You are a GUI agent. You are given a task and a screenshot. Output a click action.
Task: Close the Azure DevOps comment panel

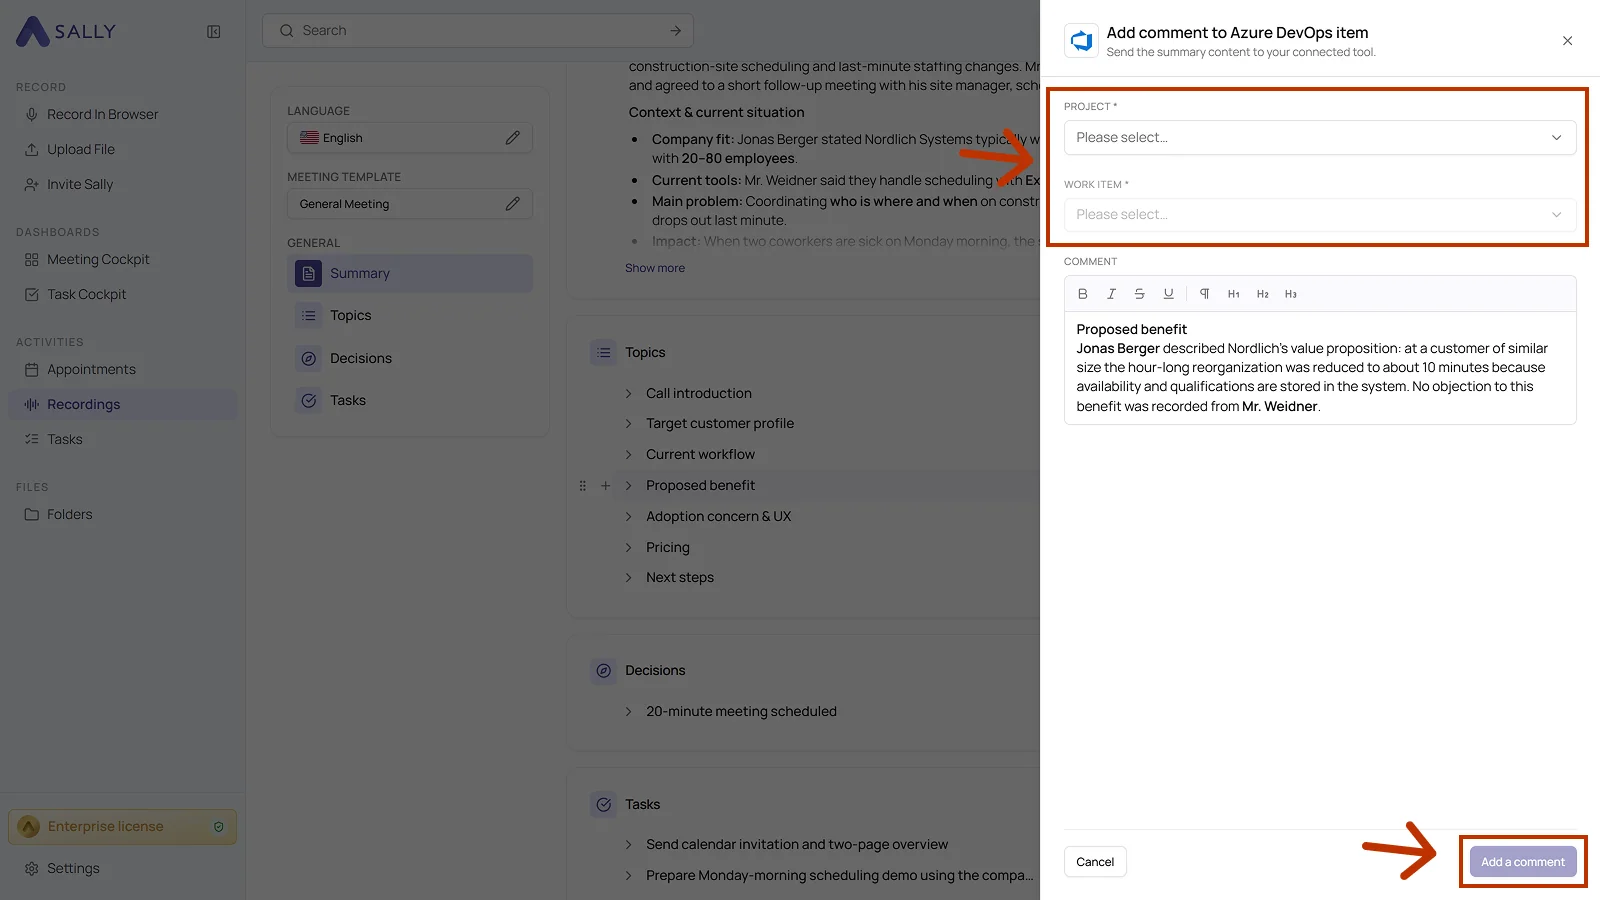(x=1567, y=41)
